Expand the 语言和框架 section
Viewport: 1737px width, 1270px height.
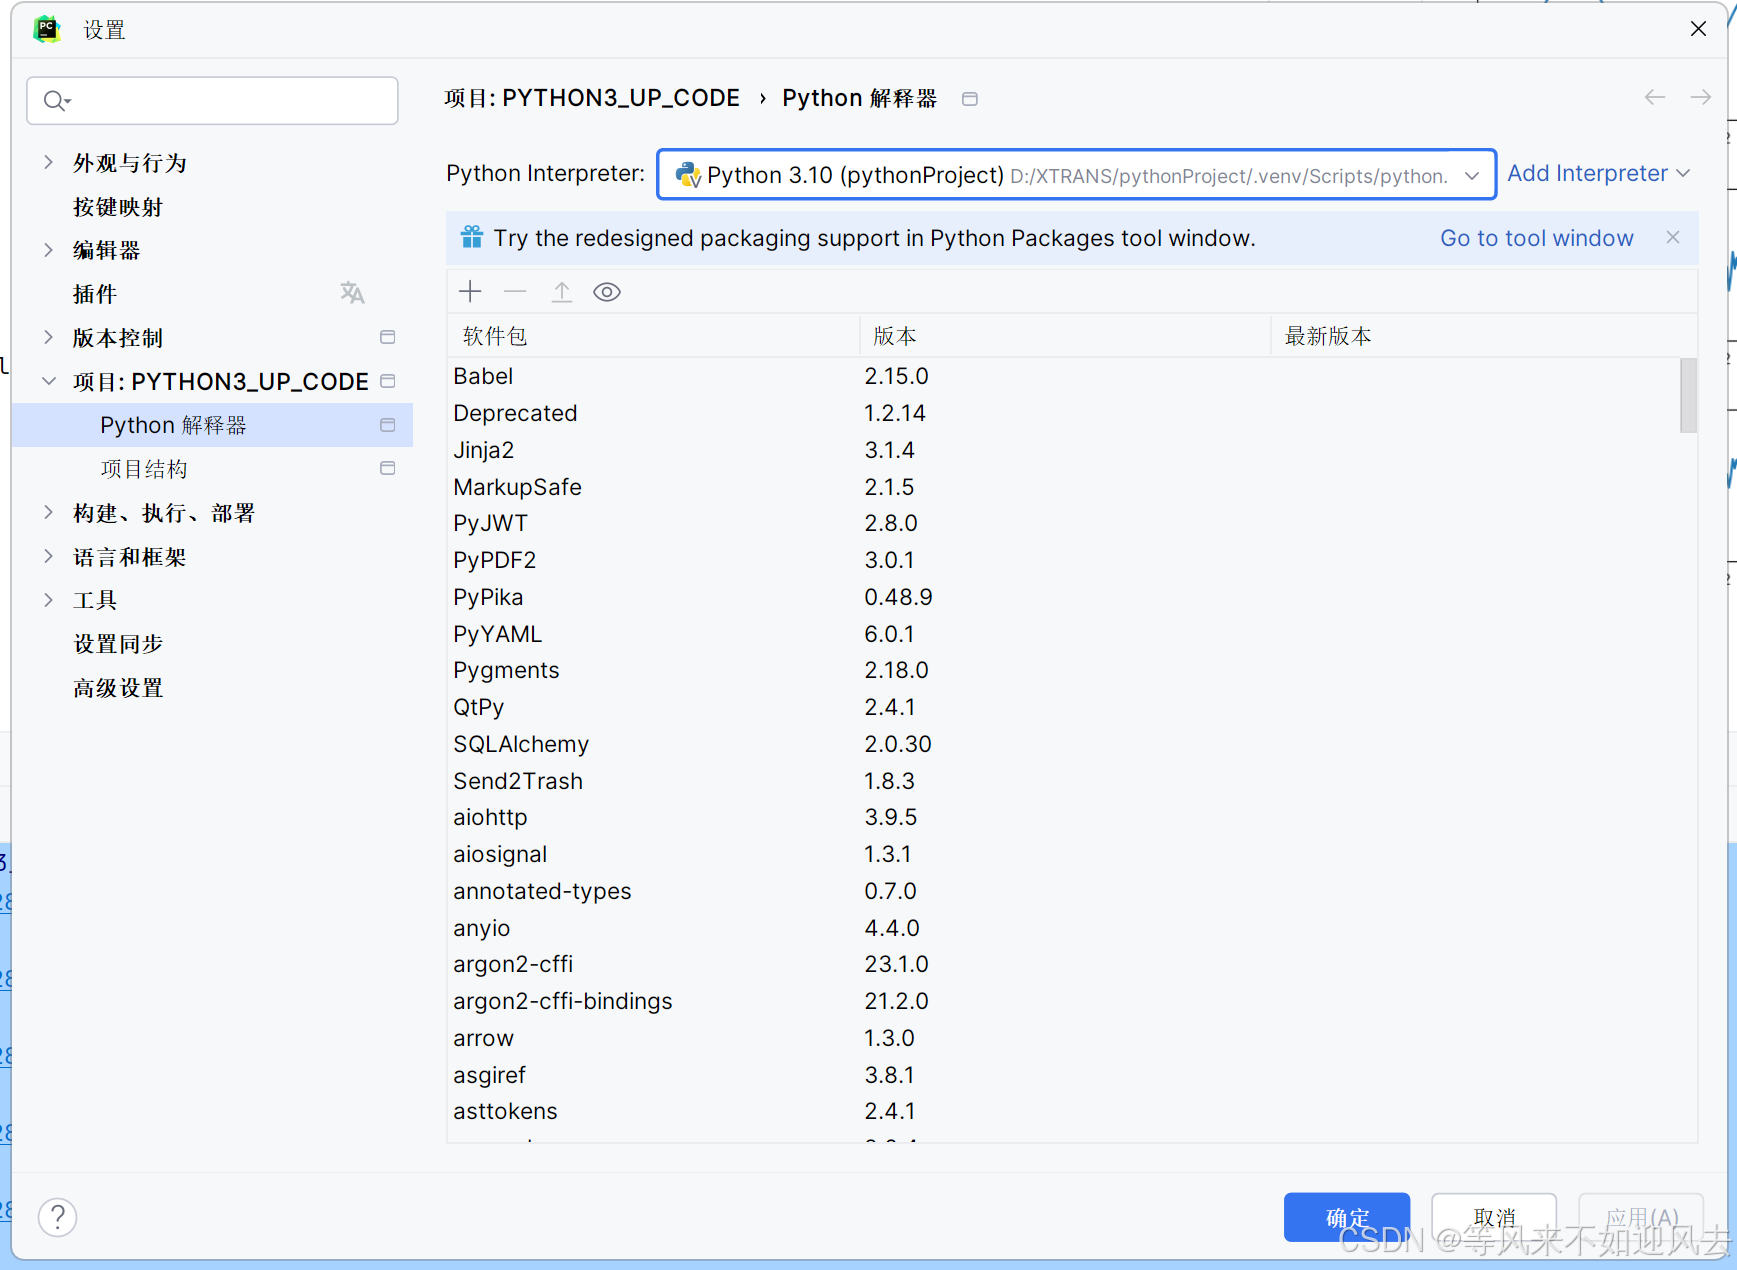48,556
